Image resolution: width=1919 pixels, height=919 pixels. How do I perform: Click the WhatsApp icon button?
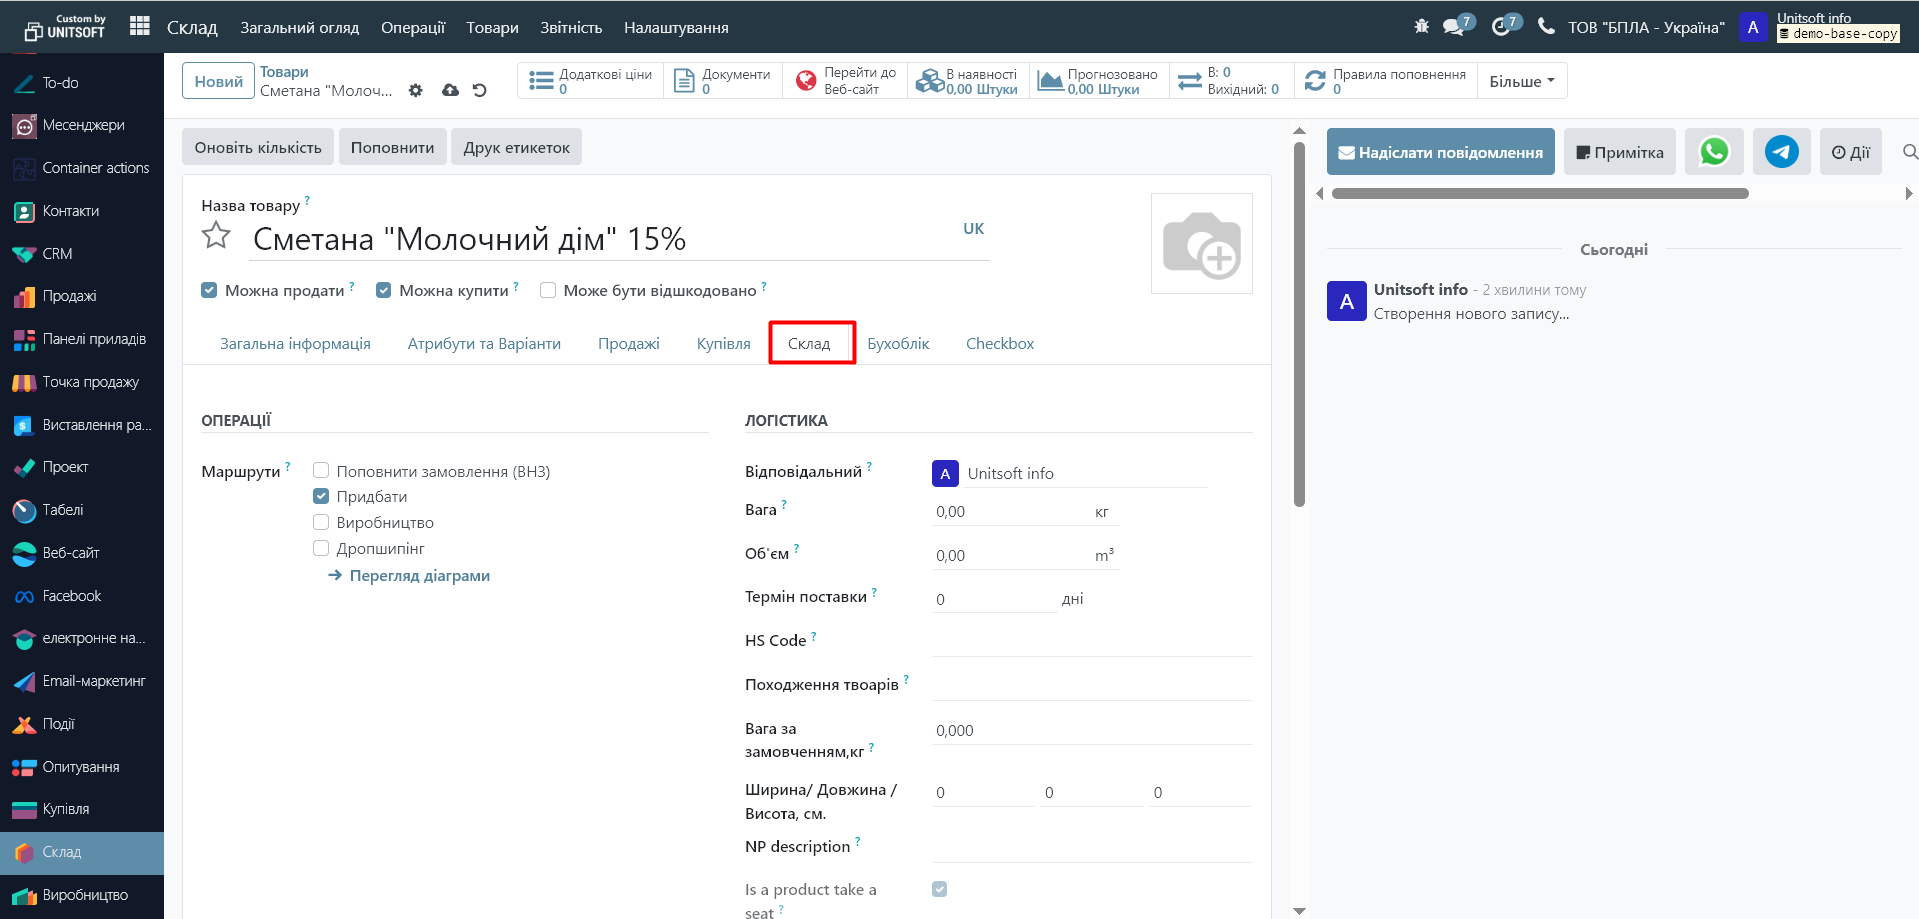[x=1714, y=152]
